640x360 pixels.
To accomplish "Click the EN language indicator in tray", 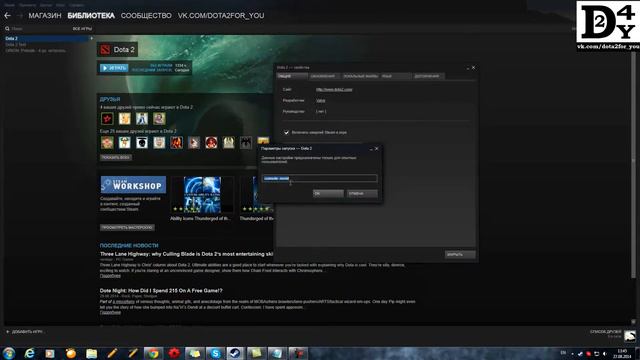I will (563, 353).
